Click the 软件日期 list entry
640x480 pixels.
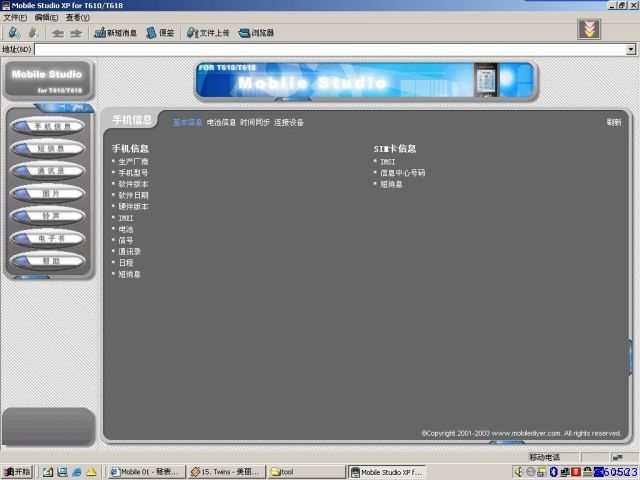coord(133,195)
